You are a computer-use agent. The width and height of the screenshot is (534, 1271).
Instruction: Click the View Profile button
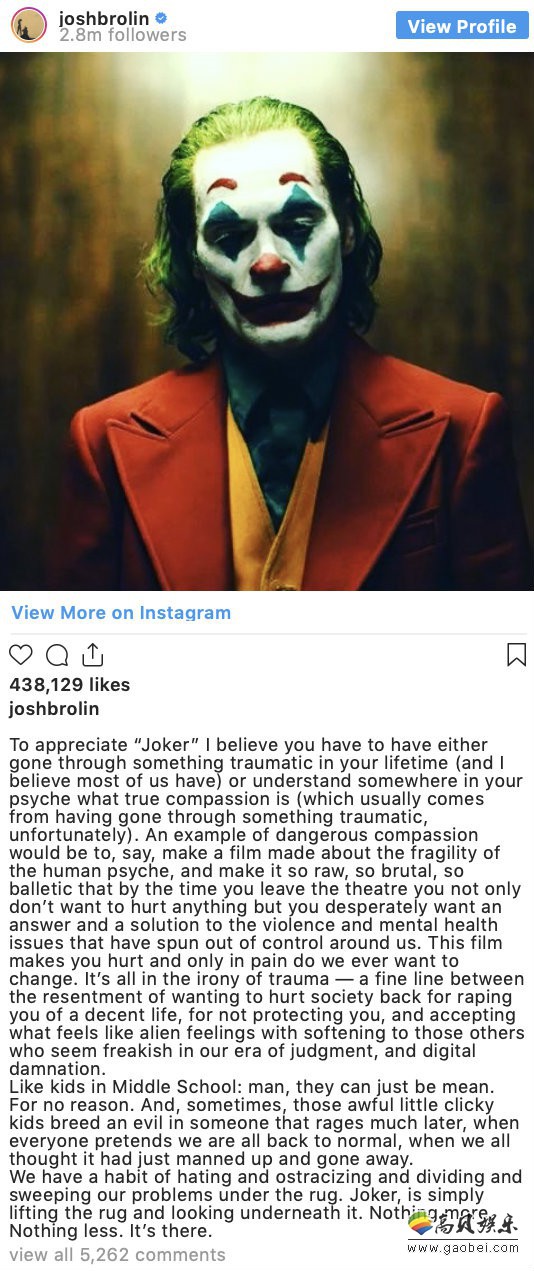point(462,26)
